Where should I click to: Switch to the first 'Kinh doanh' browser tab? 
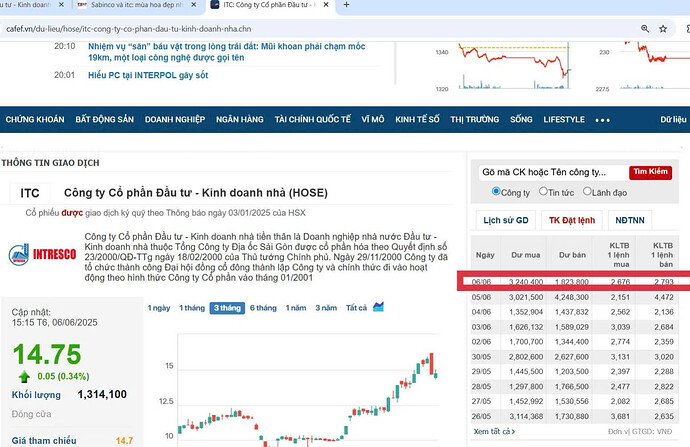[26, 5]
